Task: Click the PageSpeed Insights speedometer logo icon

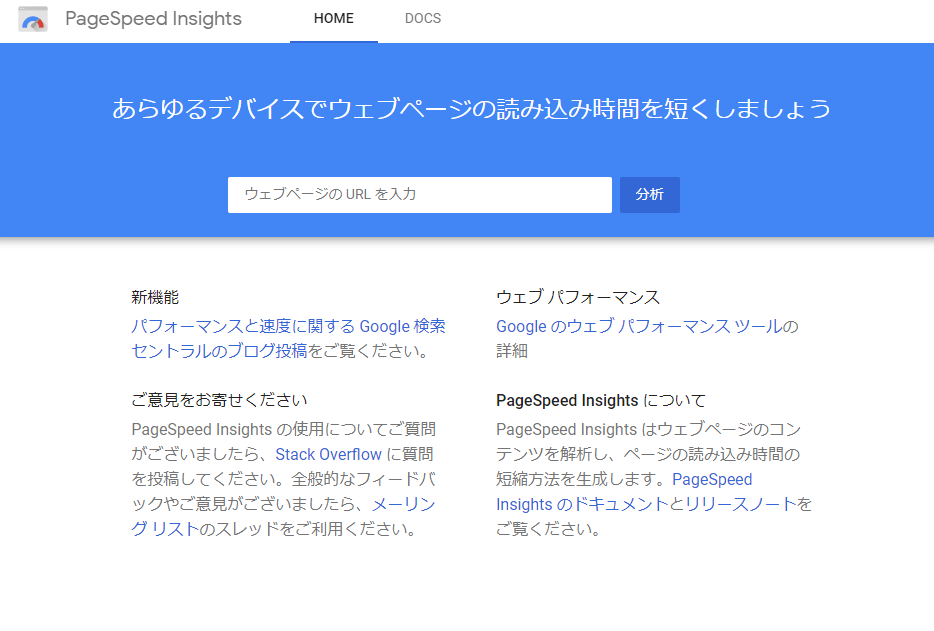Action: (33, 19)
